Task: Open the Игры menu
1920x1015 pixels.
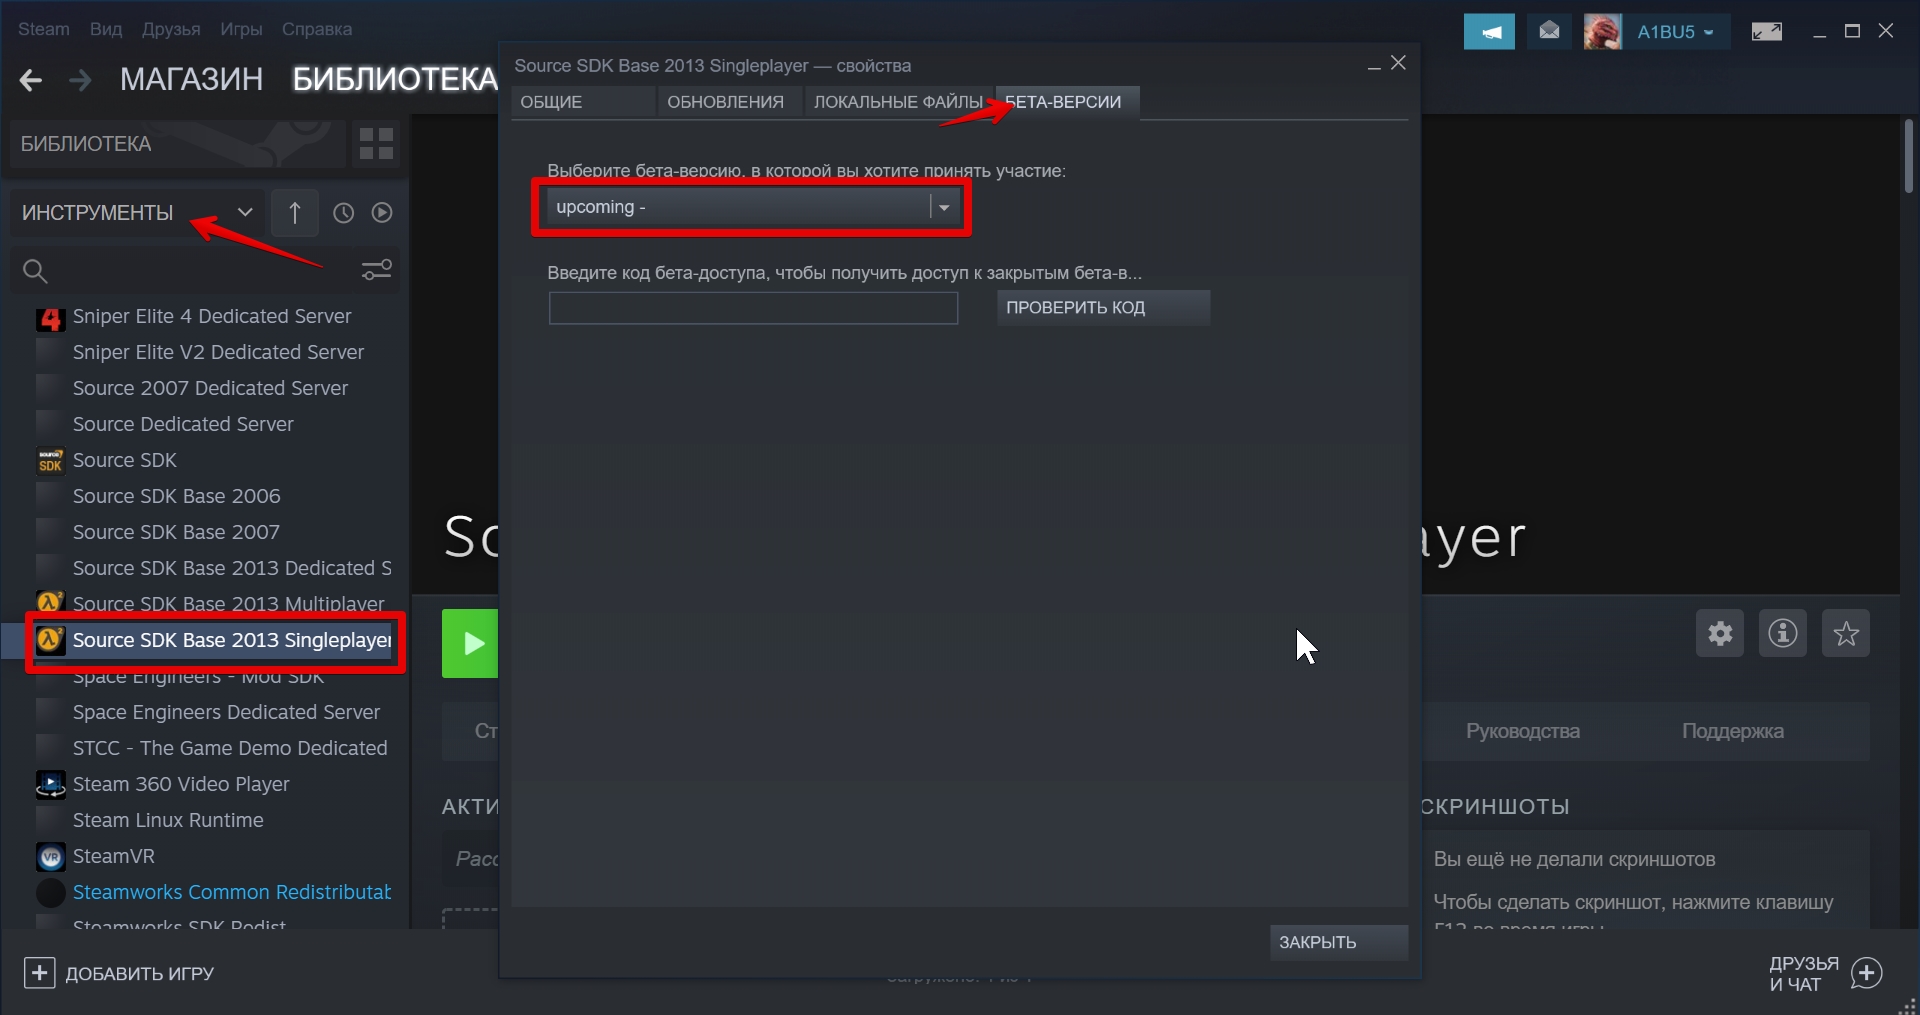Action: 241,29
